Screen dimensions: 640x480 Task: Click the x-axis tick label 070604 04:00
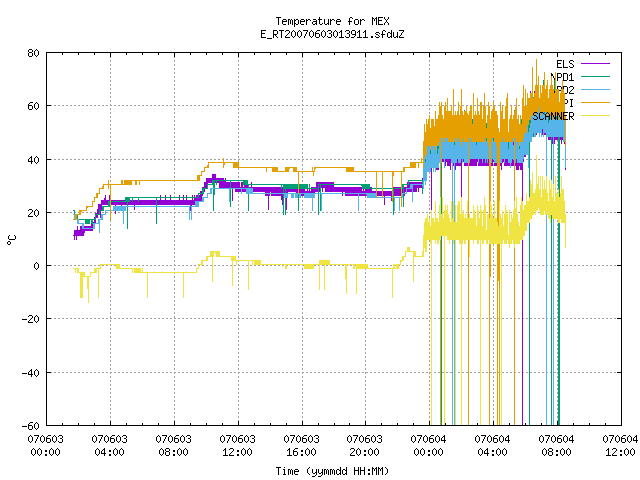pyautogui.click(x=493, y=446)
